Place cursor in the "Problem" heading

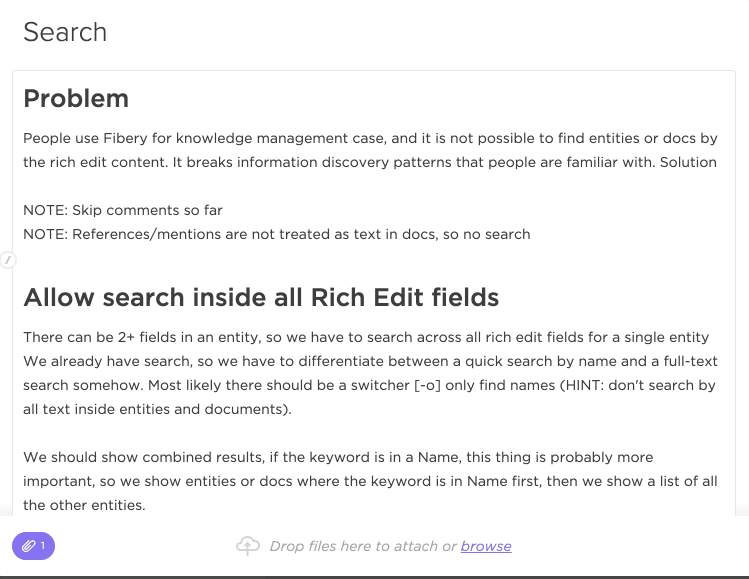[76, 98]
